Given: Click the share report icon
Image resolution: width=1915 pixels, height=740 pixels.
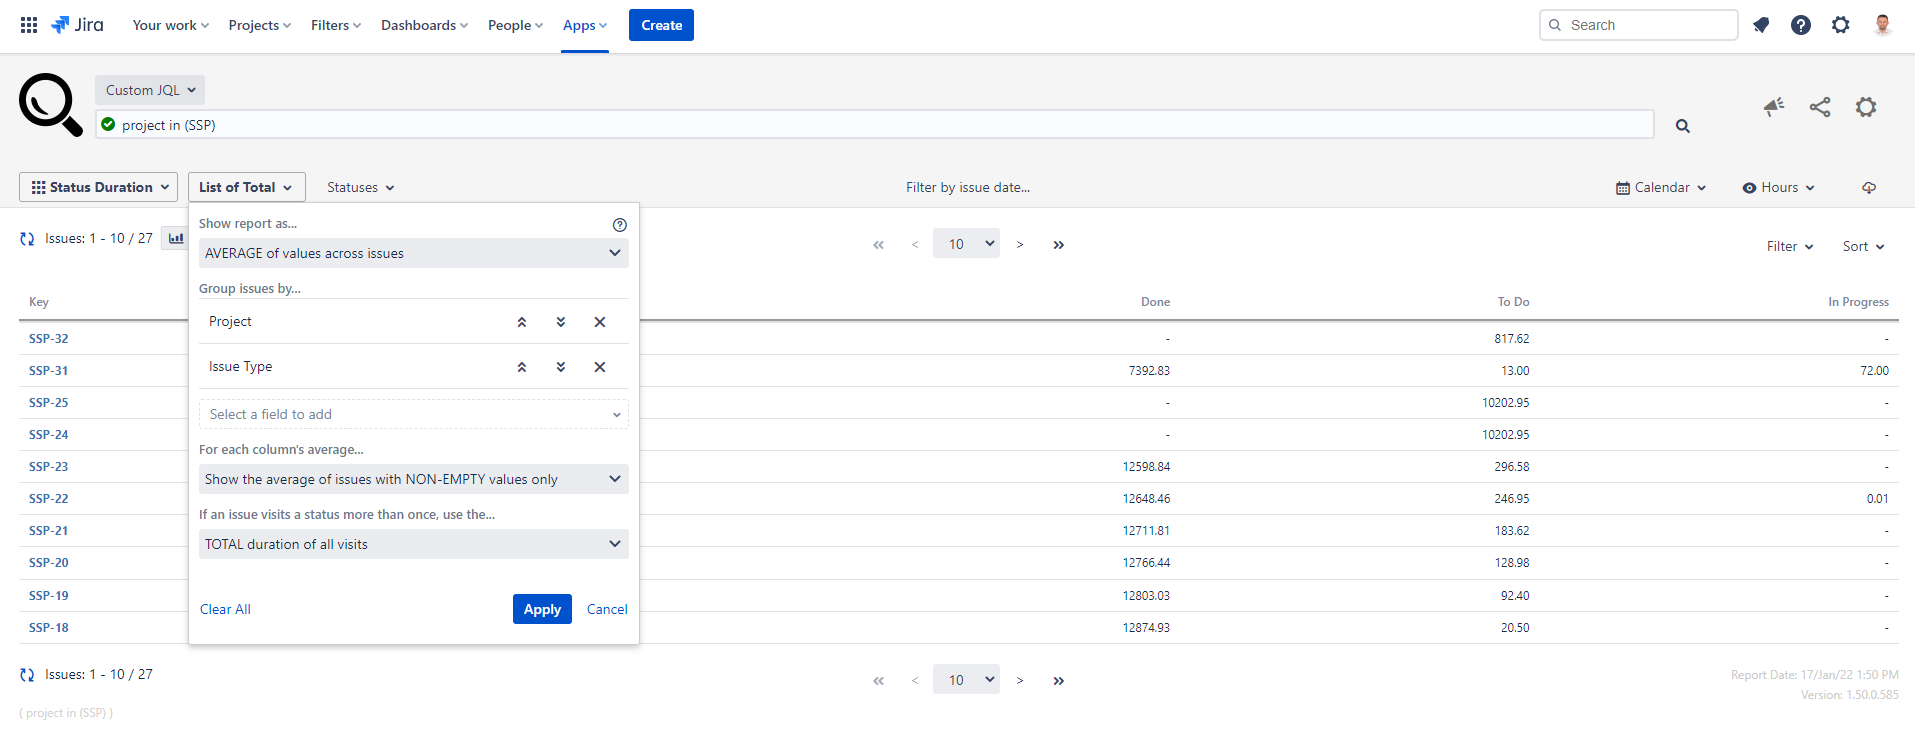Looking at the screenshot, I should click(x=1819, y=107).
